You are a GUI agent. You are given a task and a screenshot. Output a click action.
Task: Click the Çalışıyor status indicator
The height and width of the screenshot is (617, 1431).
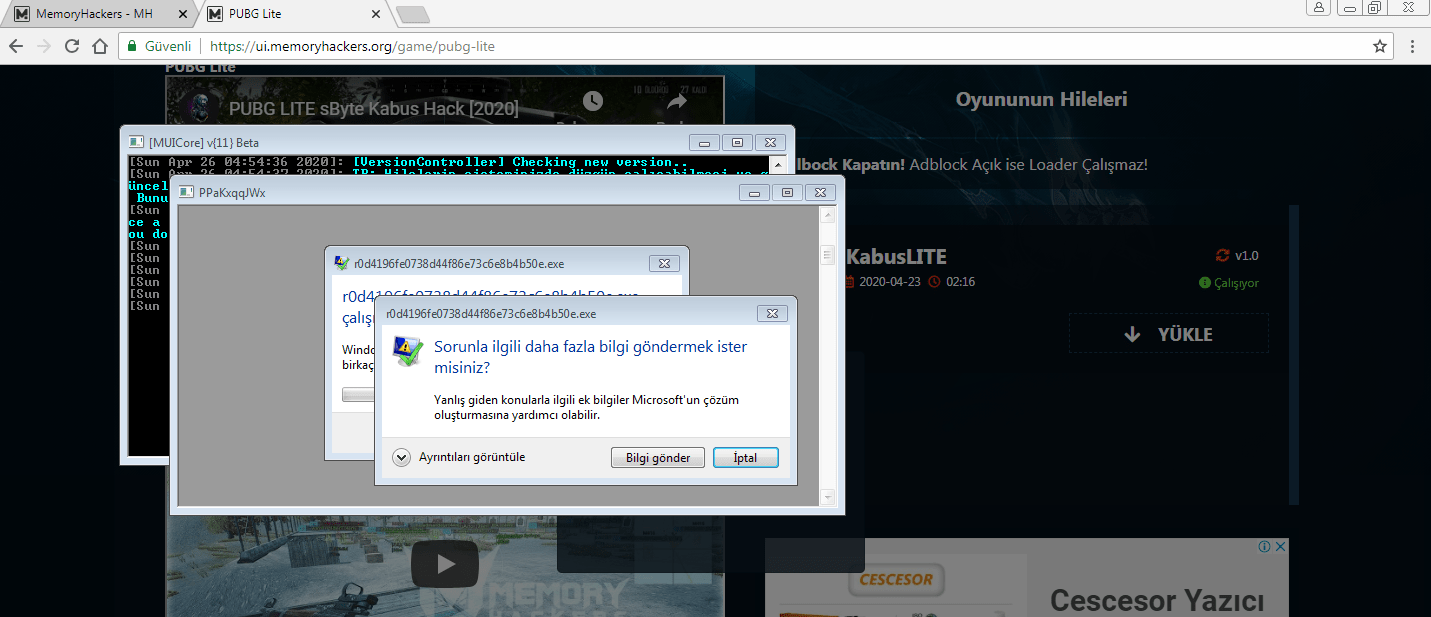point(1229,283)
